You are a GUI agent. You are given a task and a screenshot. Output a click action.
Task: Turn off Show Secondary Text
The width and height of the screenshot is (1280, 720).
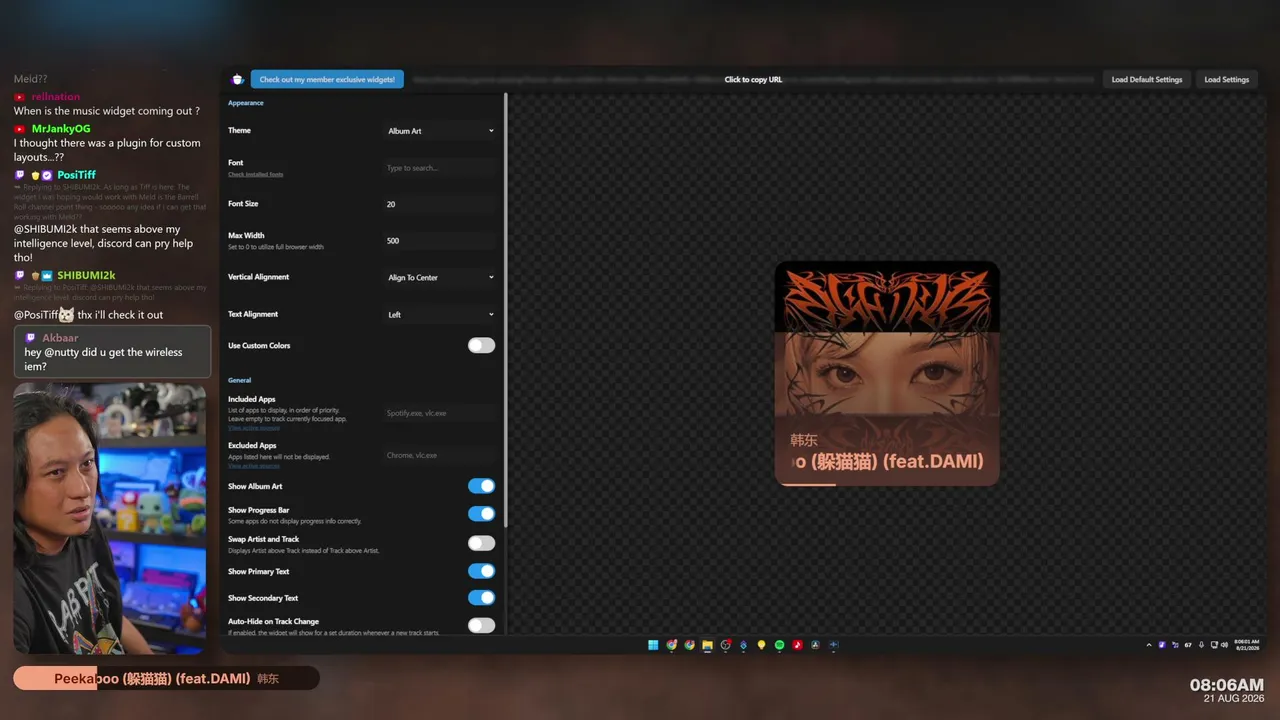[x=481, y=598]
